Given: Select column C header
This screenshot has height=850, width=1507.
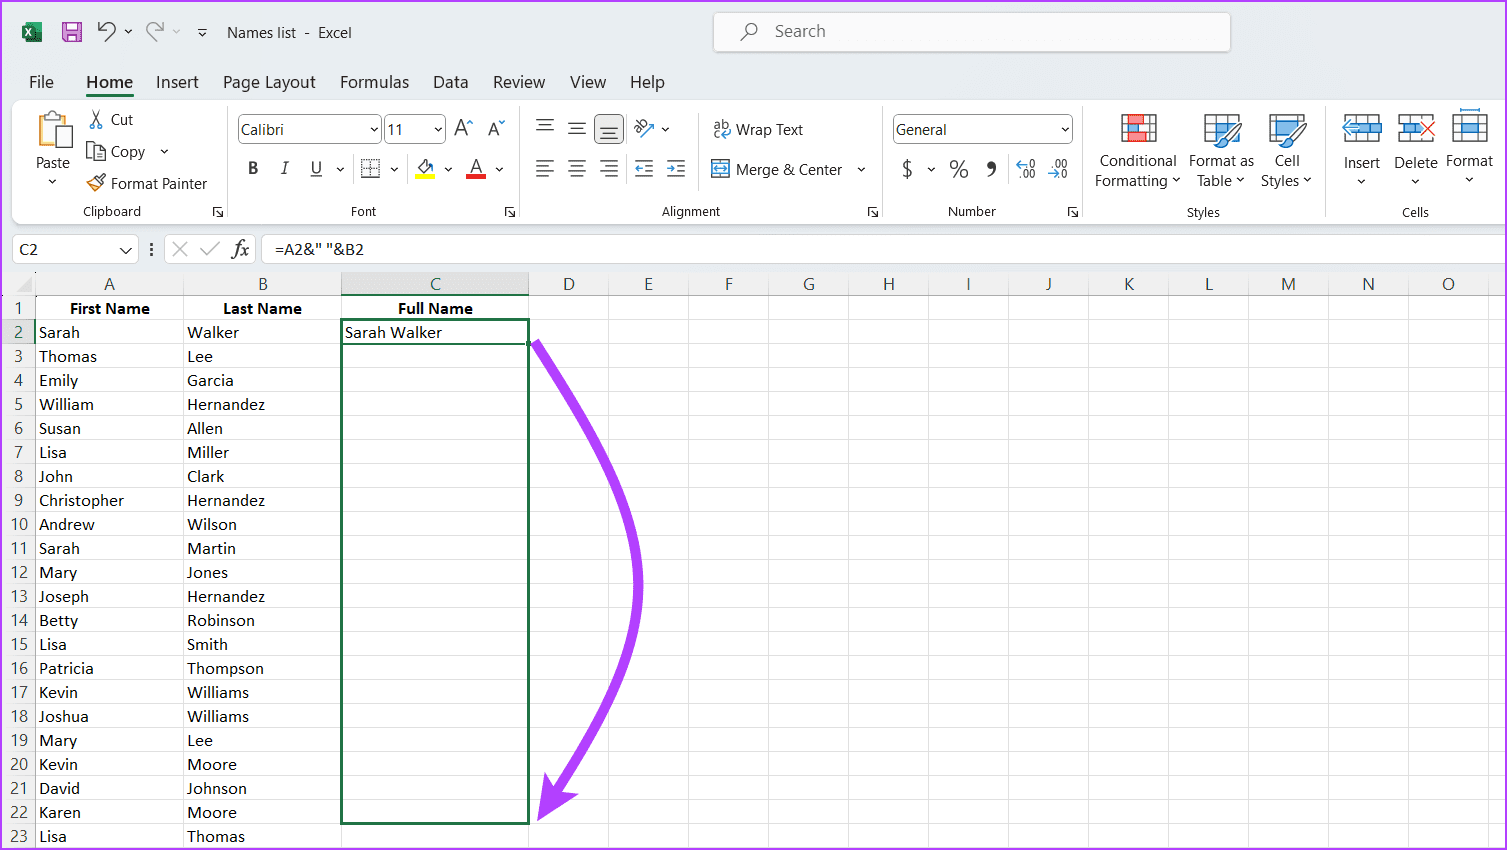Looking at the screenshot, I should 435,284.
